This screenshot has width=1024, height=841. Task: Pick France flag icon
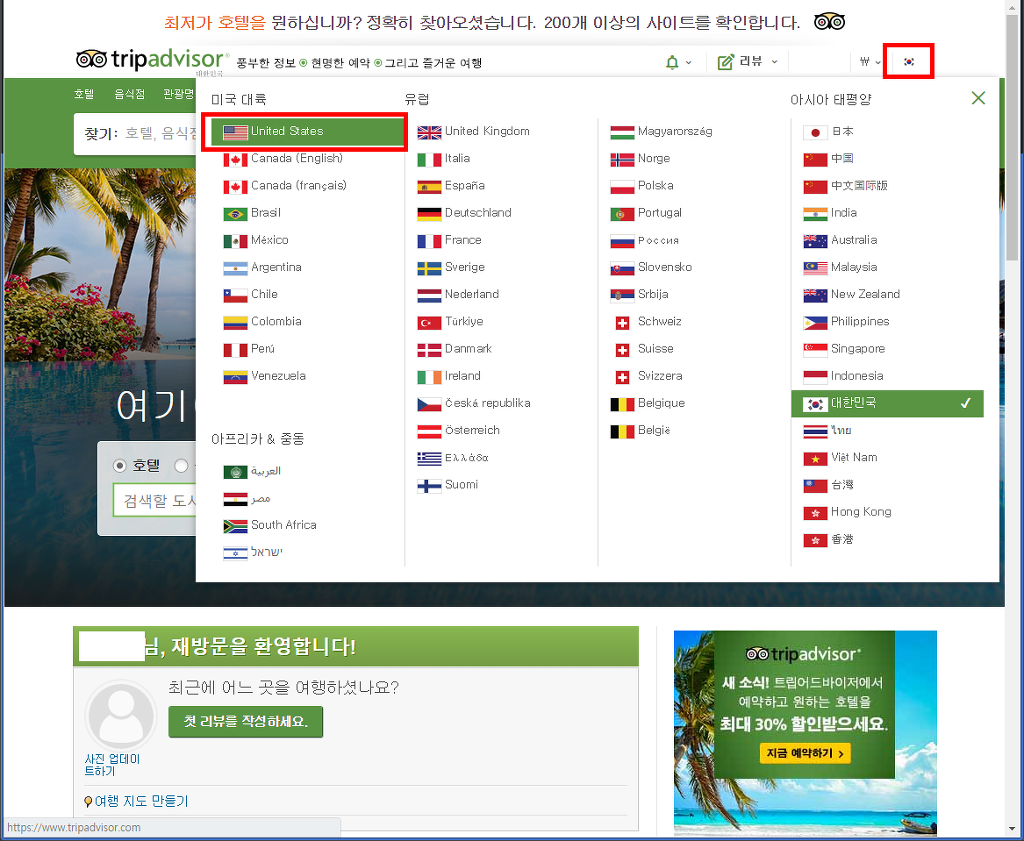429,241
